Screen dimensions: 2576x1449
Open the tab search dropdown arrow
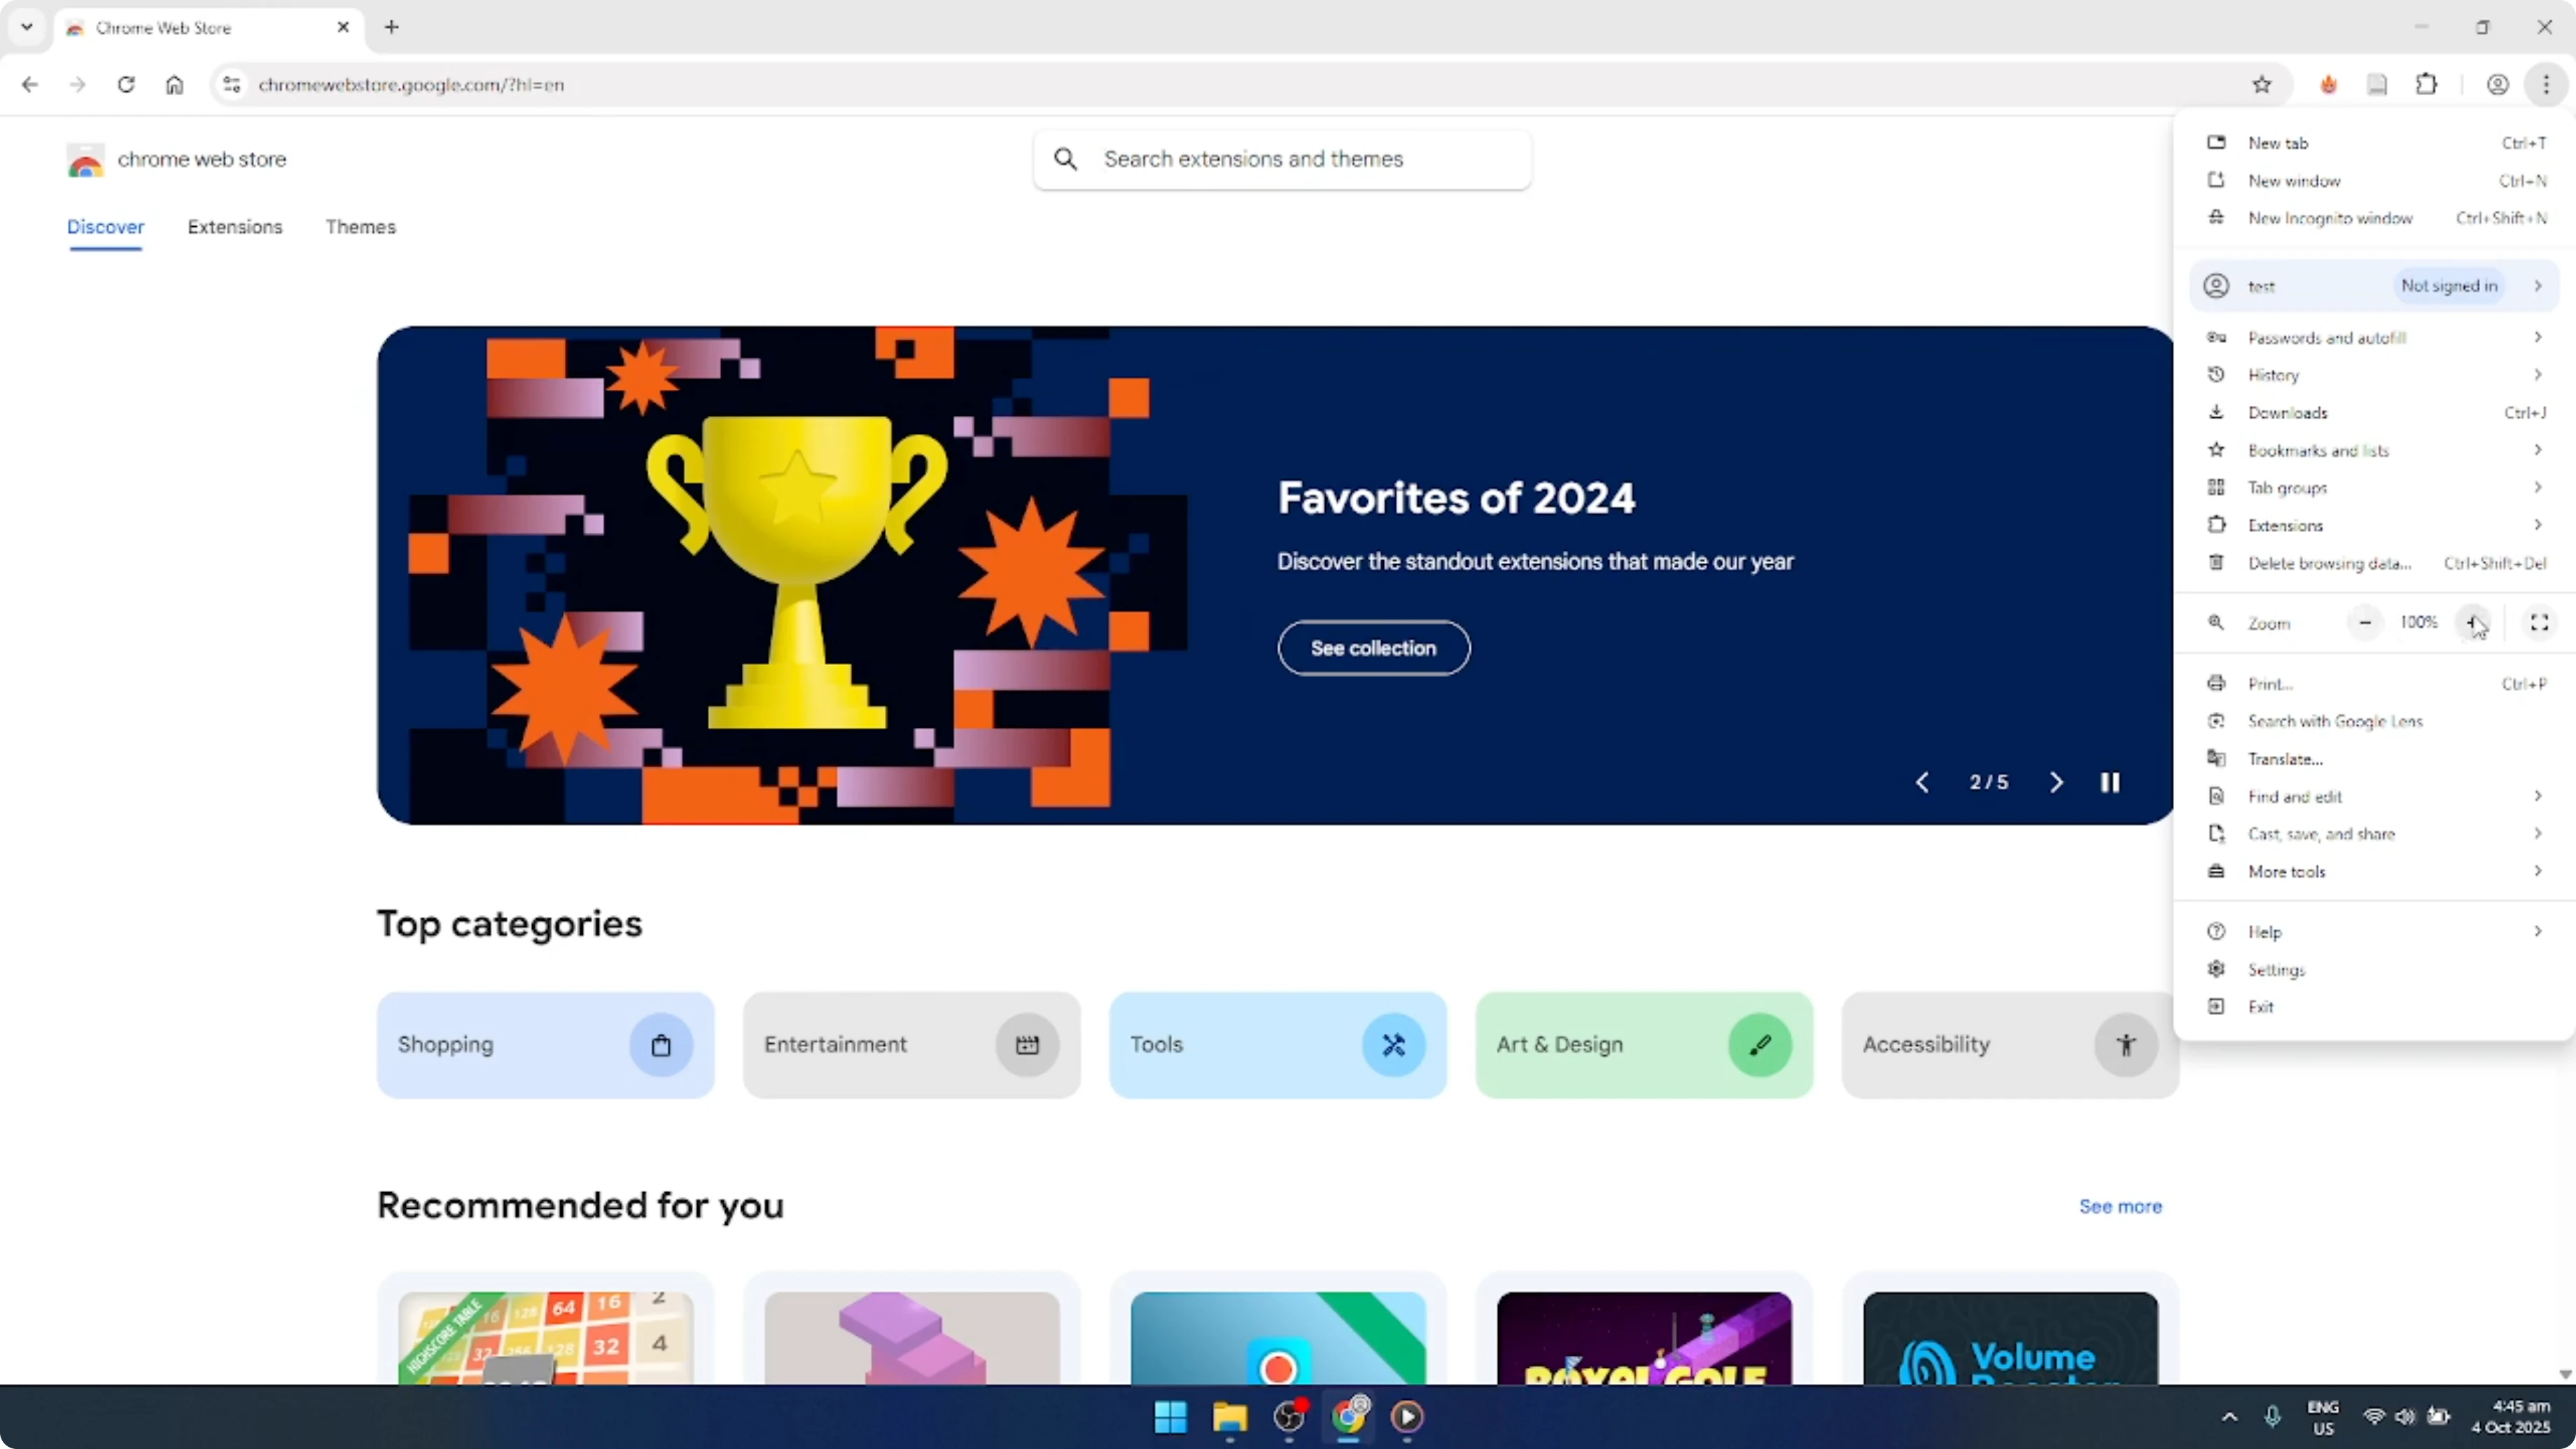click(x=27, y=27)
